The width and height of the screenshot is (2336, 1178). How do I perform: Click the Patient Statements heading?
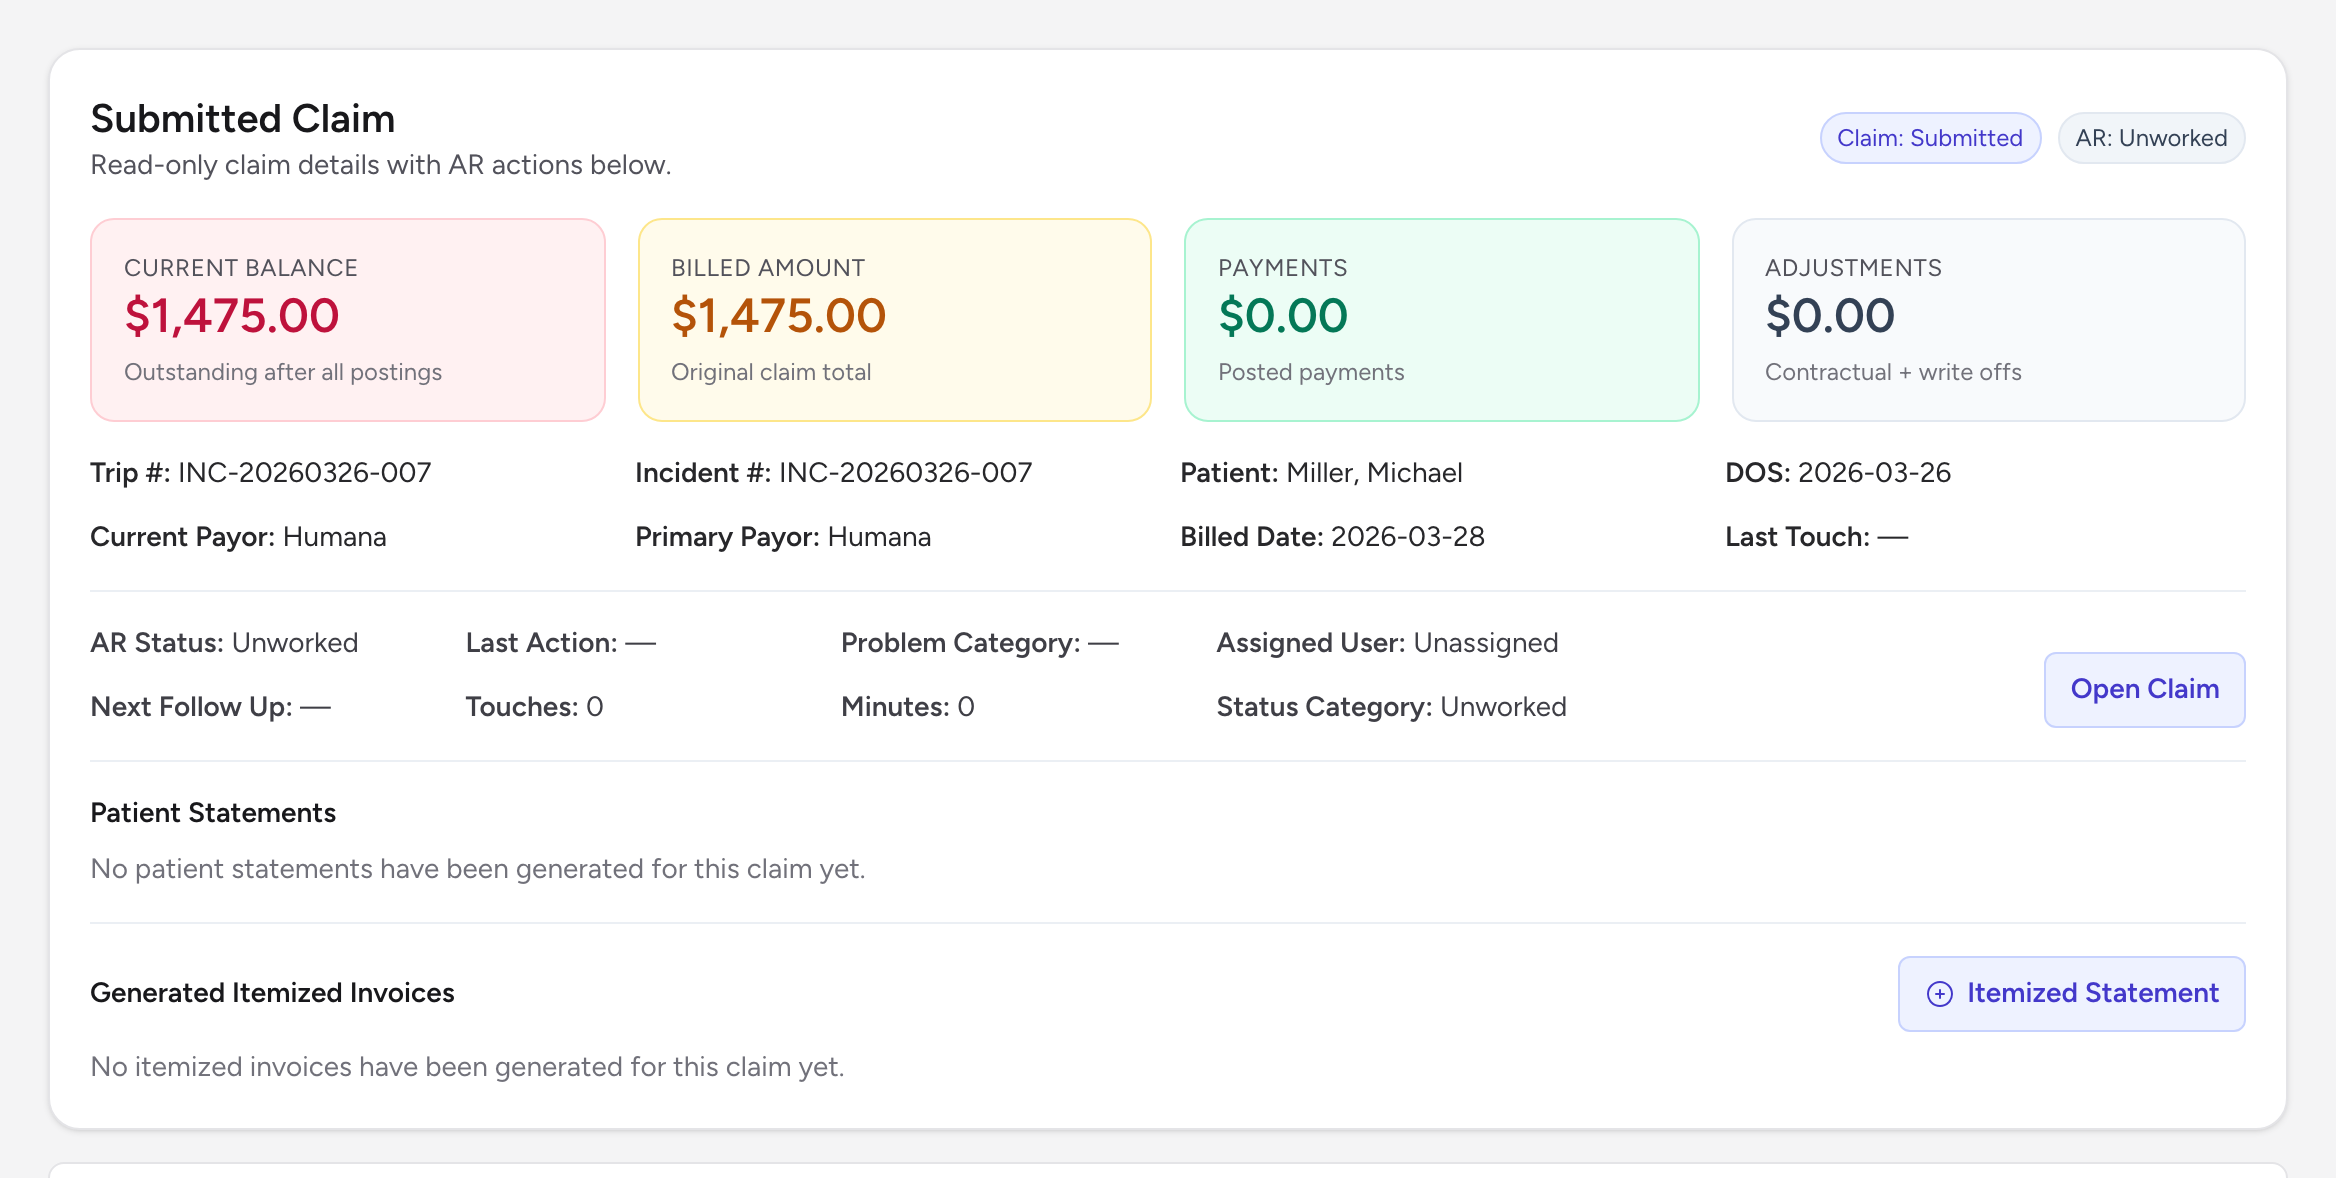point(213,813)
